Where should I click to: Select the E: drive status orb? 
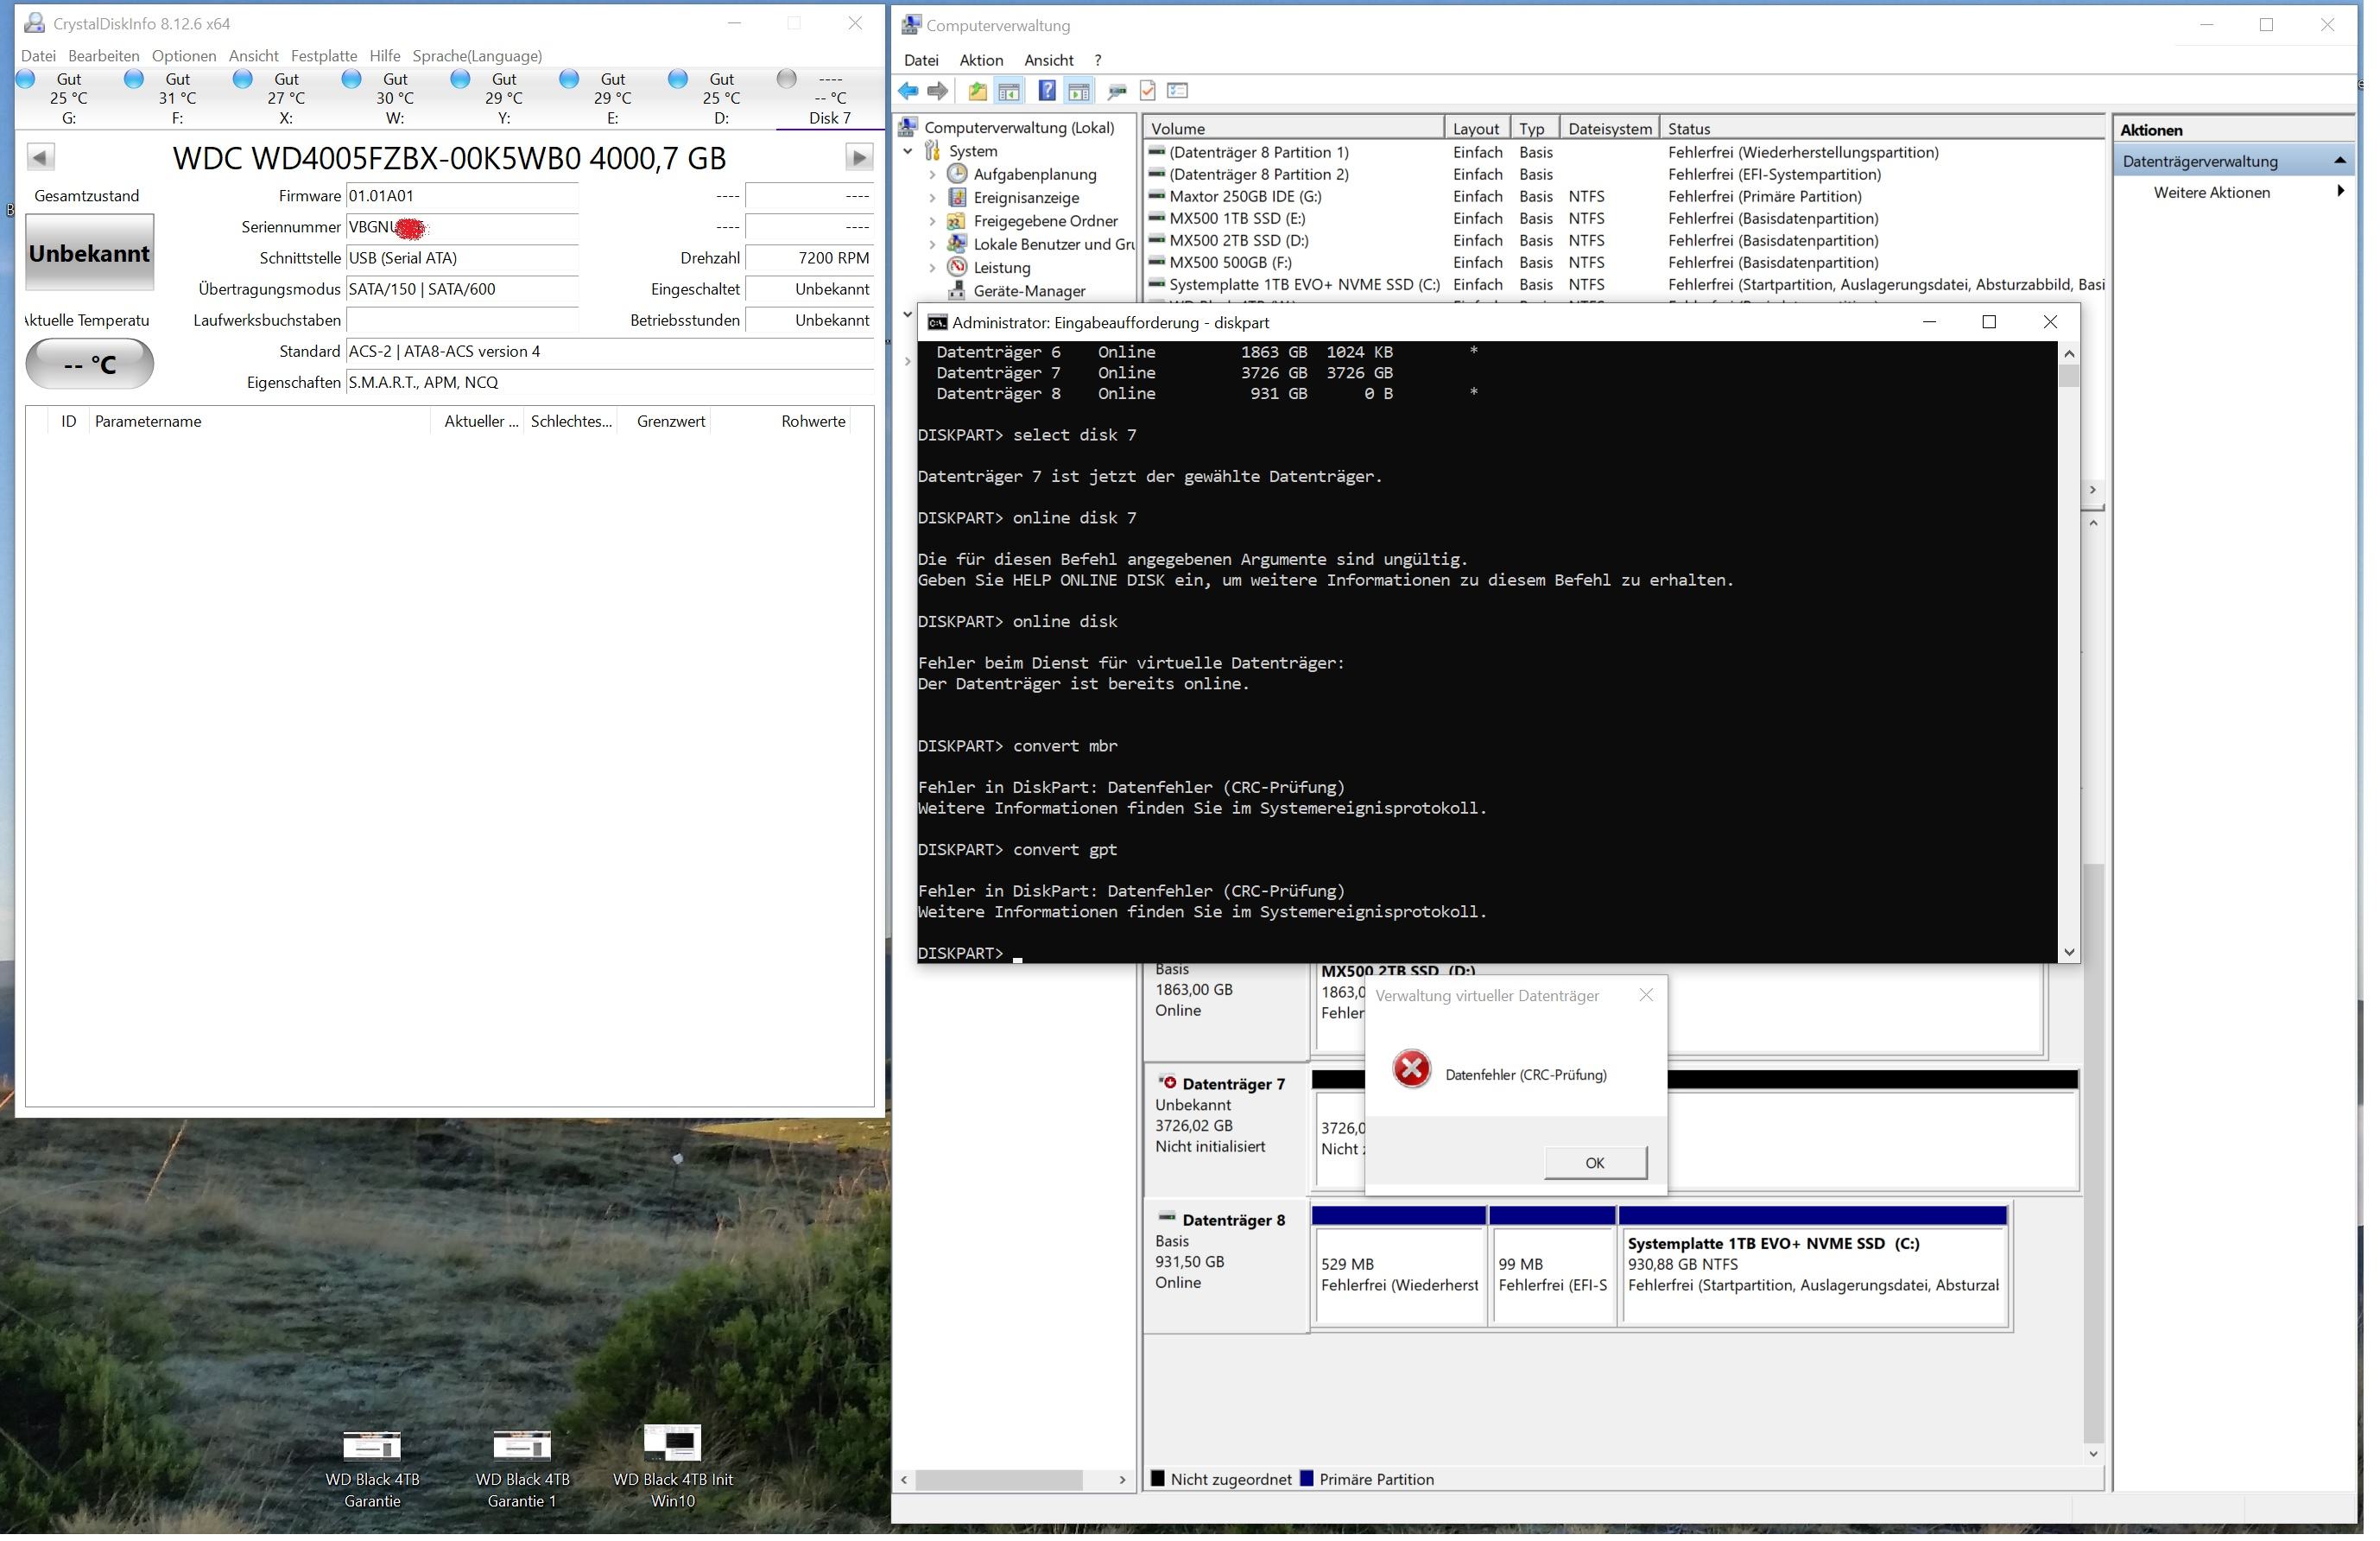(569, 79)
